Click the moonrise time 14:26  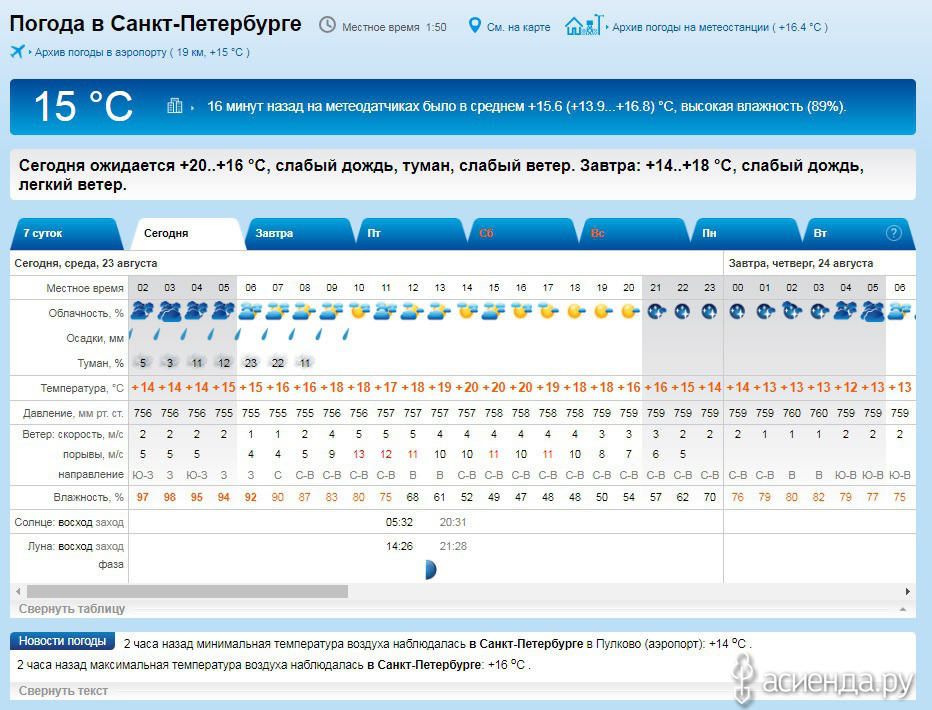point(399,546)
